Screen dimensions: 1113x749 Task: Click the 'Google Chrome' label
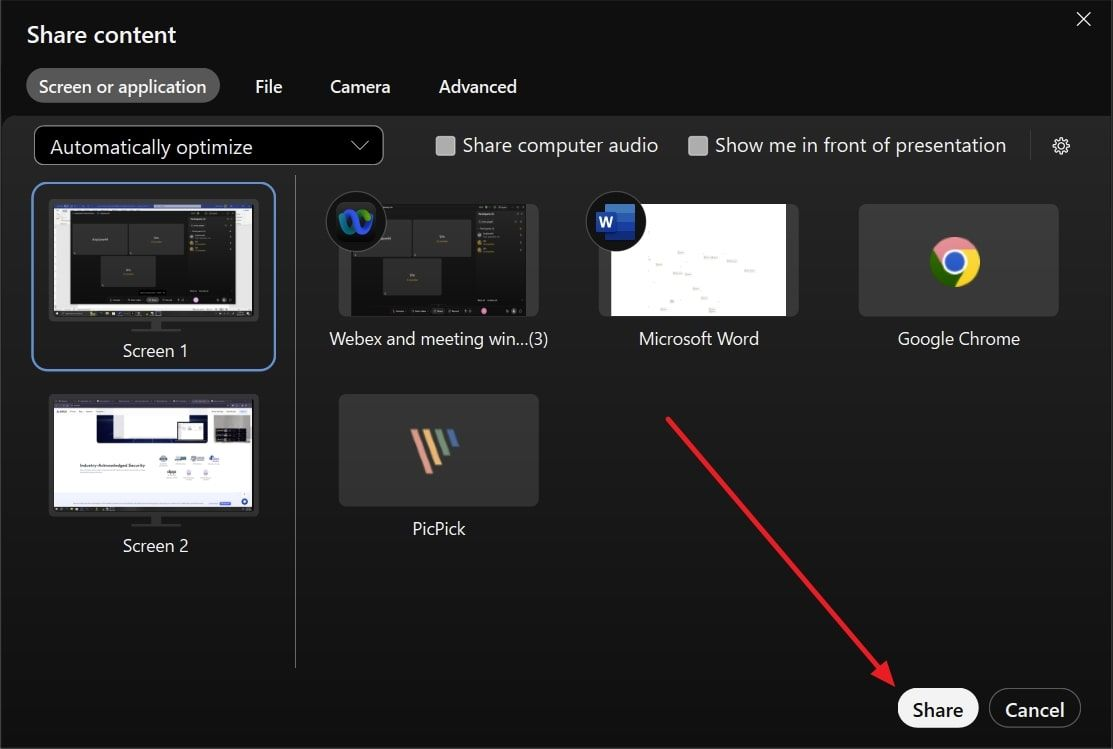[958, 339]
